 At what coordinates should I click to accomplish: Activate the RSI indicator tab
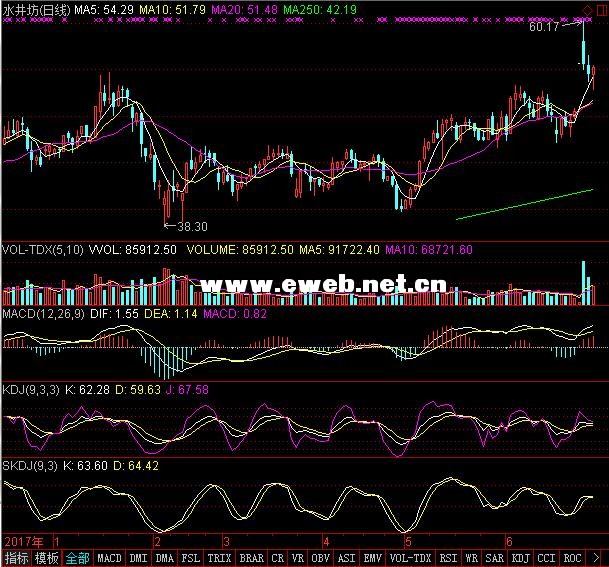pos(448,558)
